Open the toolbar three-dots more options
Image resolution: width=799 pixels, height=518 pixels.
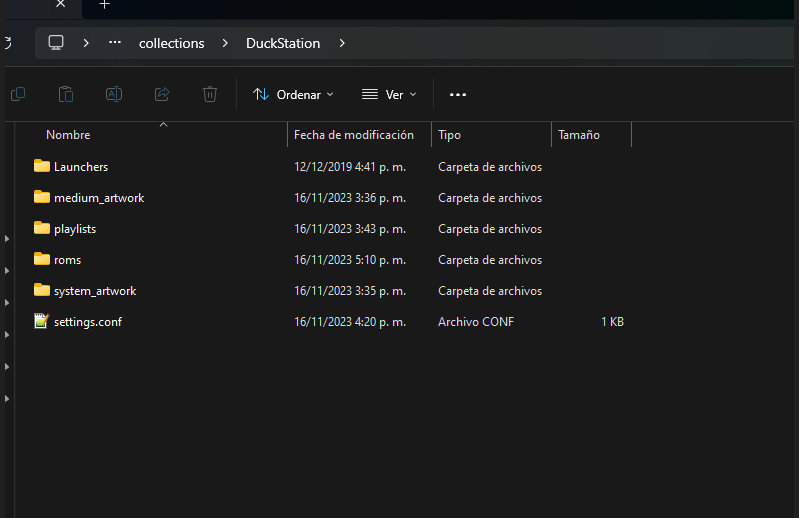point(458,95)
